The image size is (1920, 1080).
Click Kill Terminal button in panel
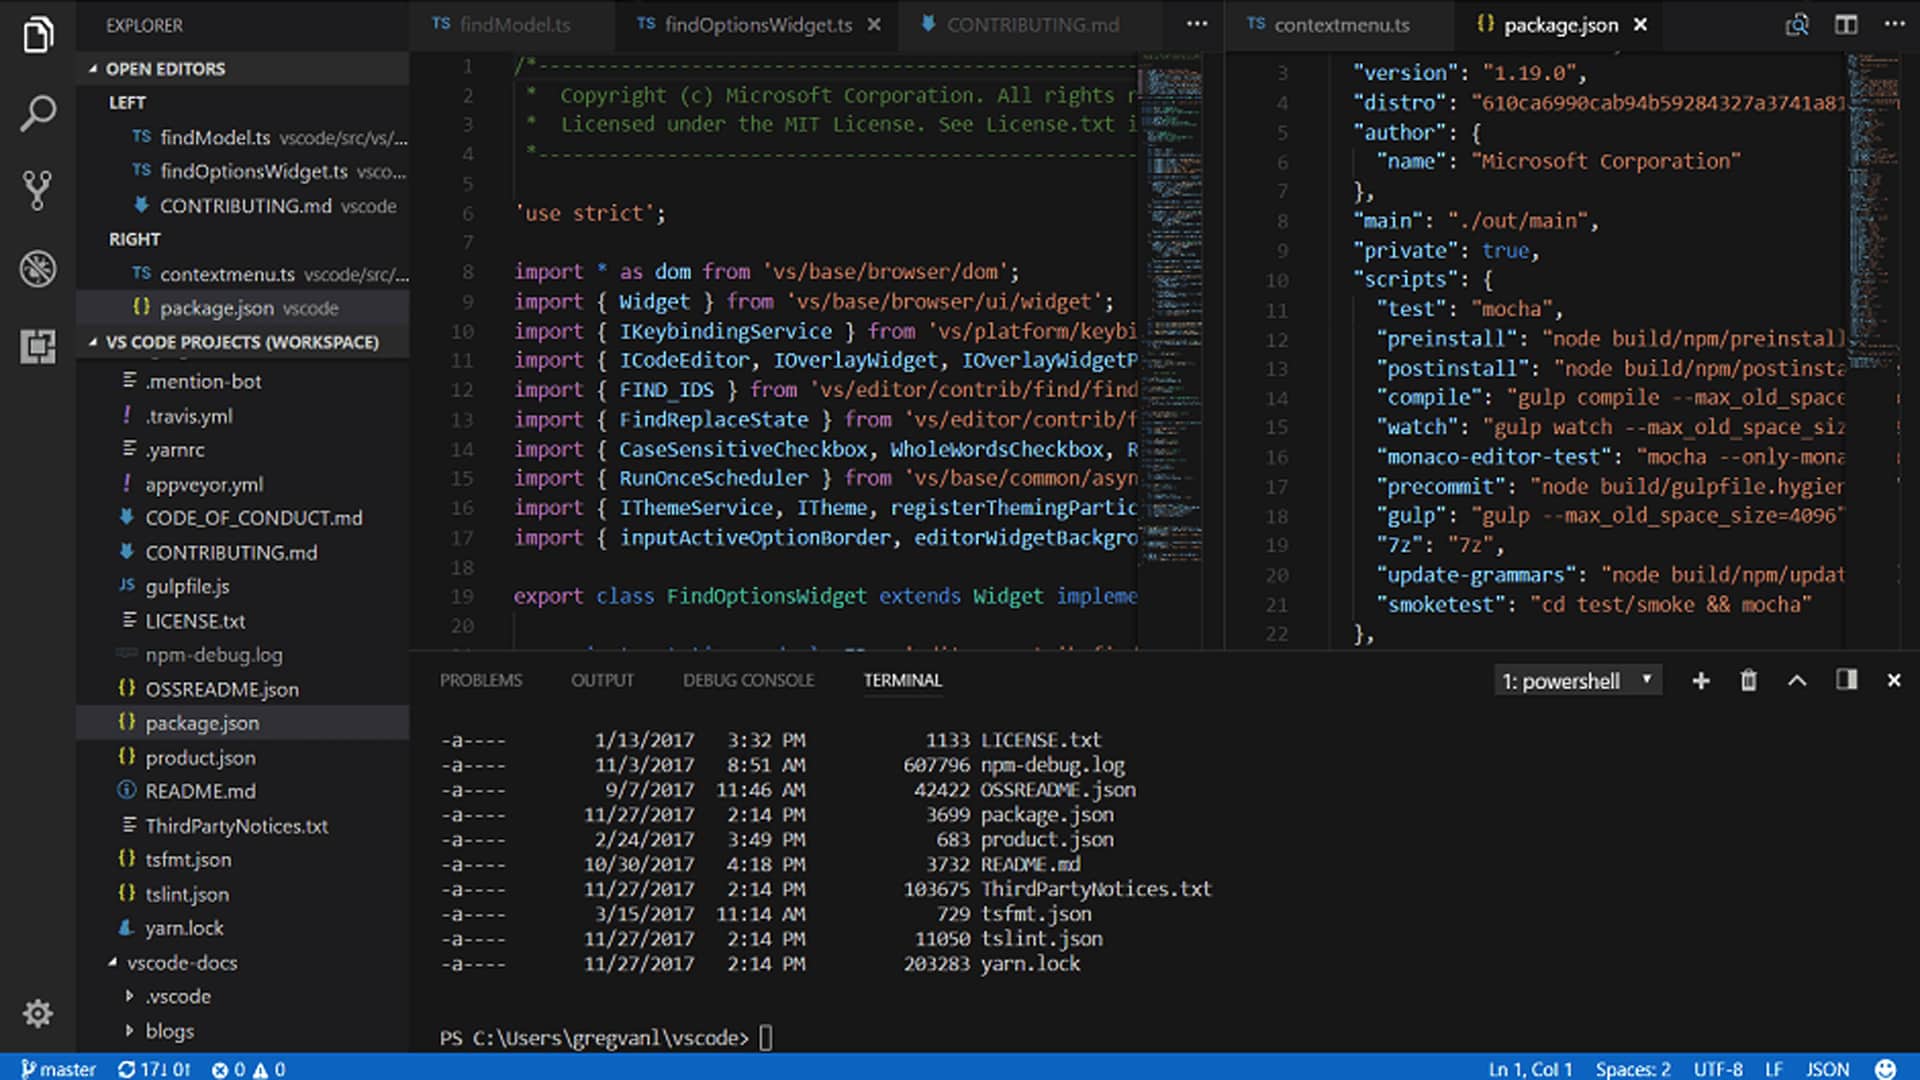pyautogui.click(x=1747, y=680)
